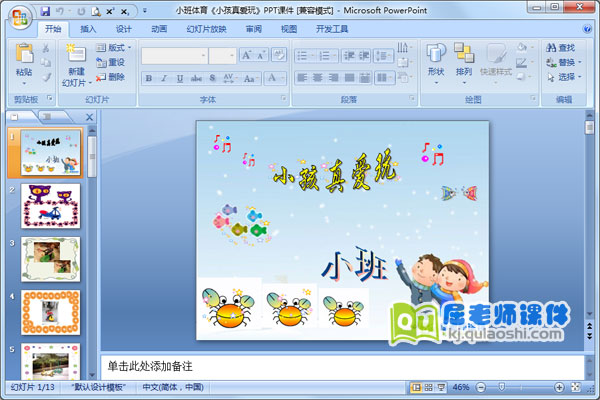Switch to the 开始 (Home) tab
Viewport: 600px width, 400px height.
coord(53,29)
